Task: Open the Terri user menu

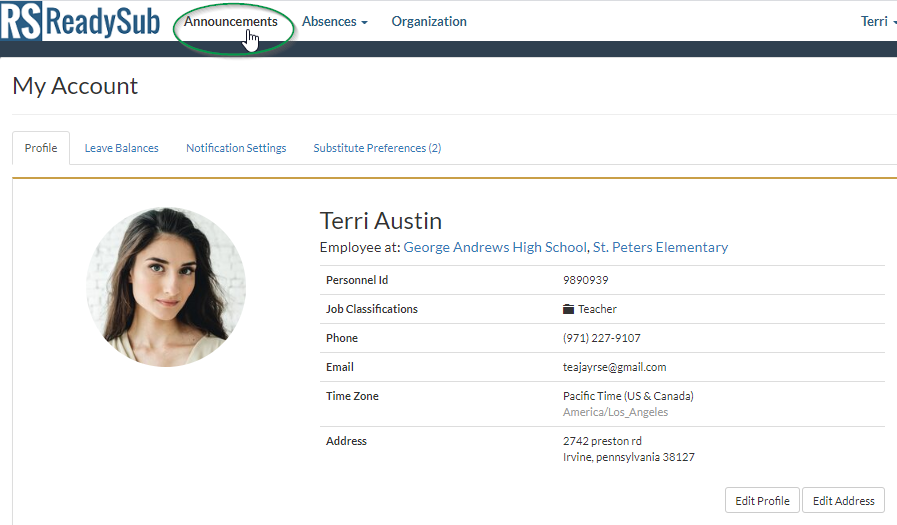Action: [x=878, y=22]
